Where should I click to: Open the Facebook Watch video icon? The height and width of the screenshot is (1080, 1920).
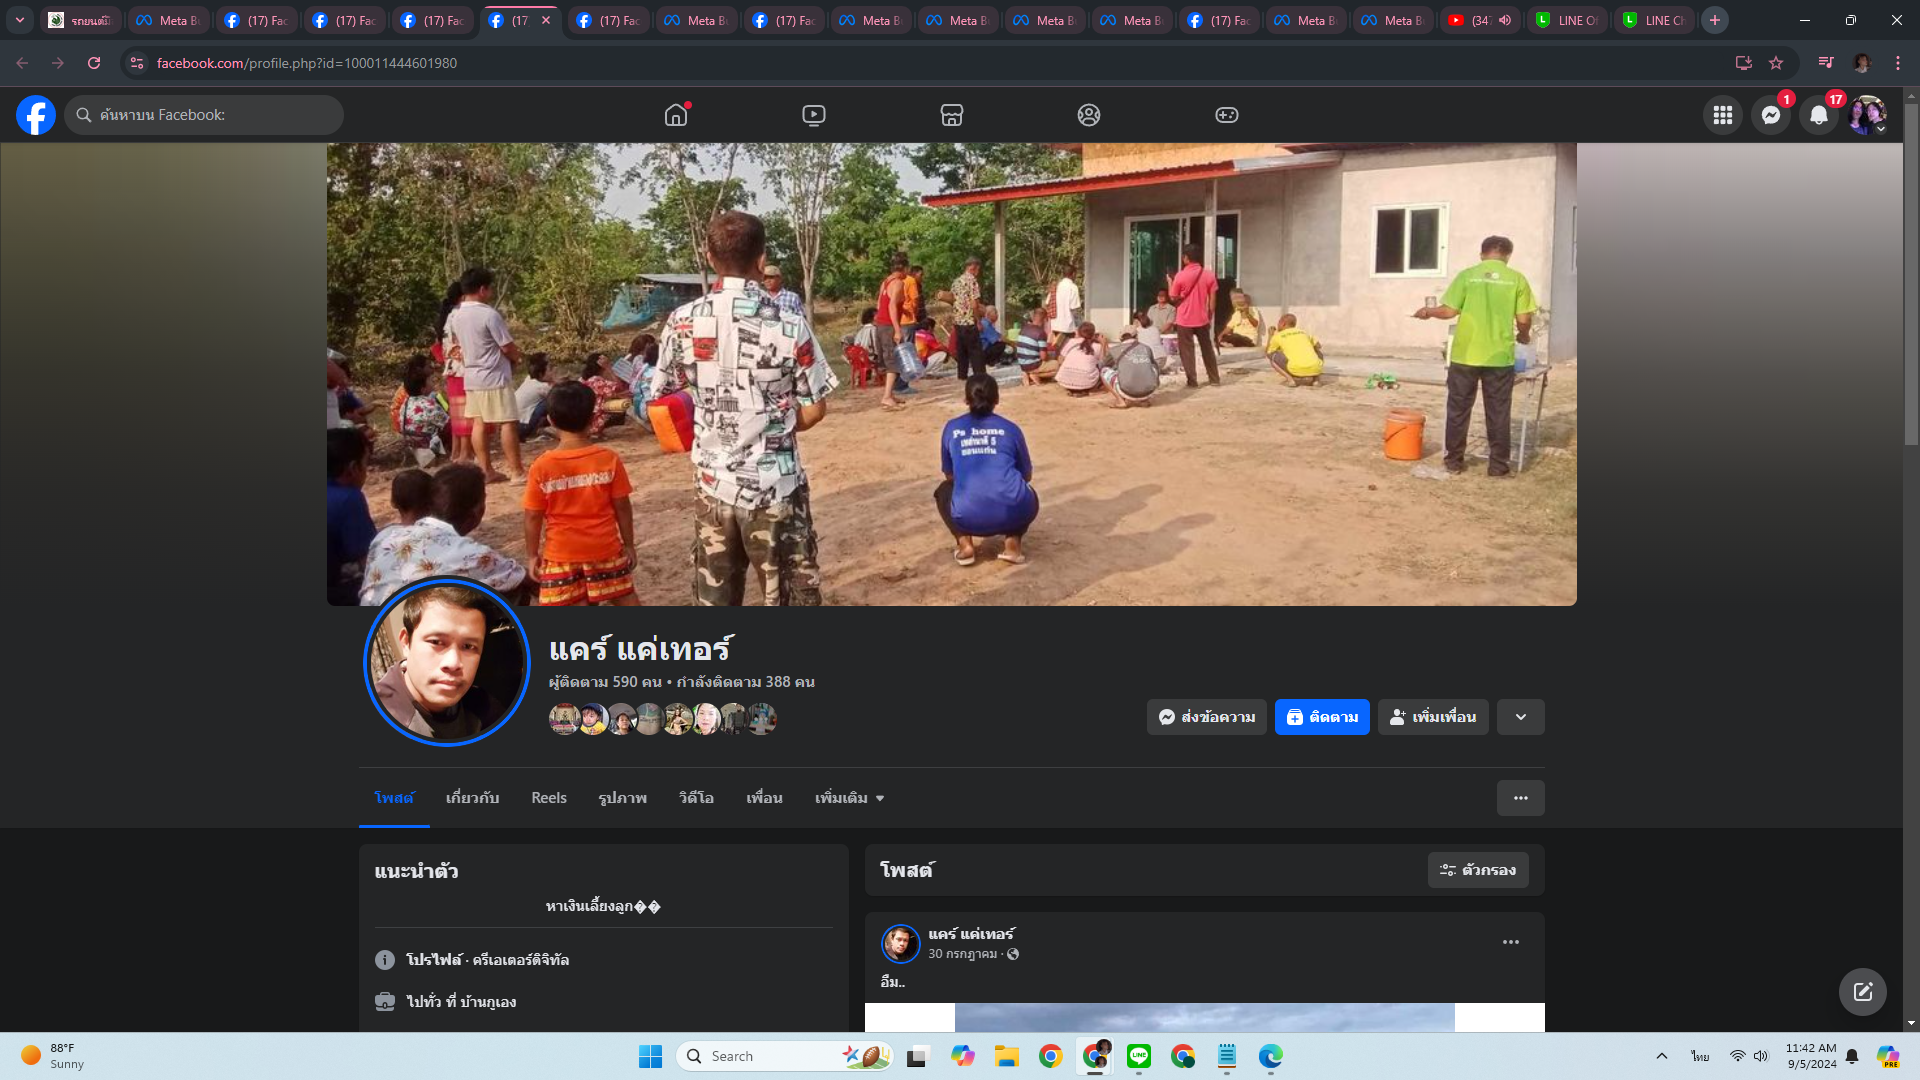click(814, 115)
